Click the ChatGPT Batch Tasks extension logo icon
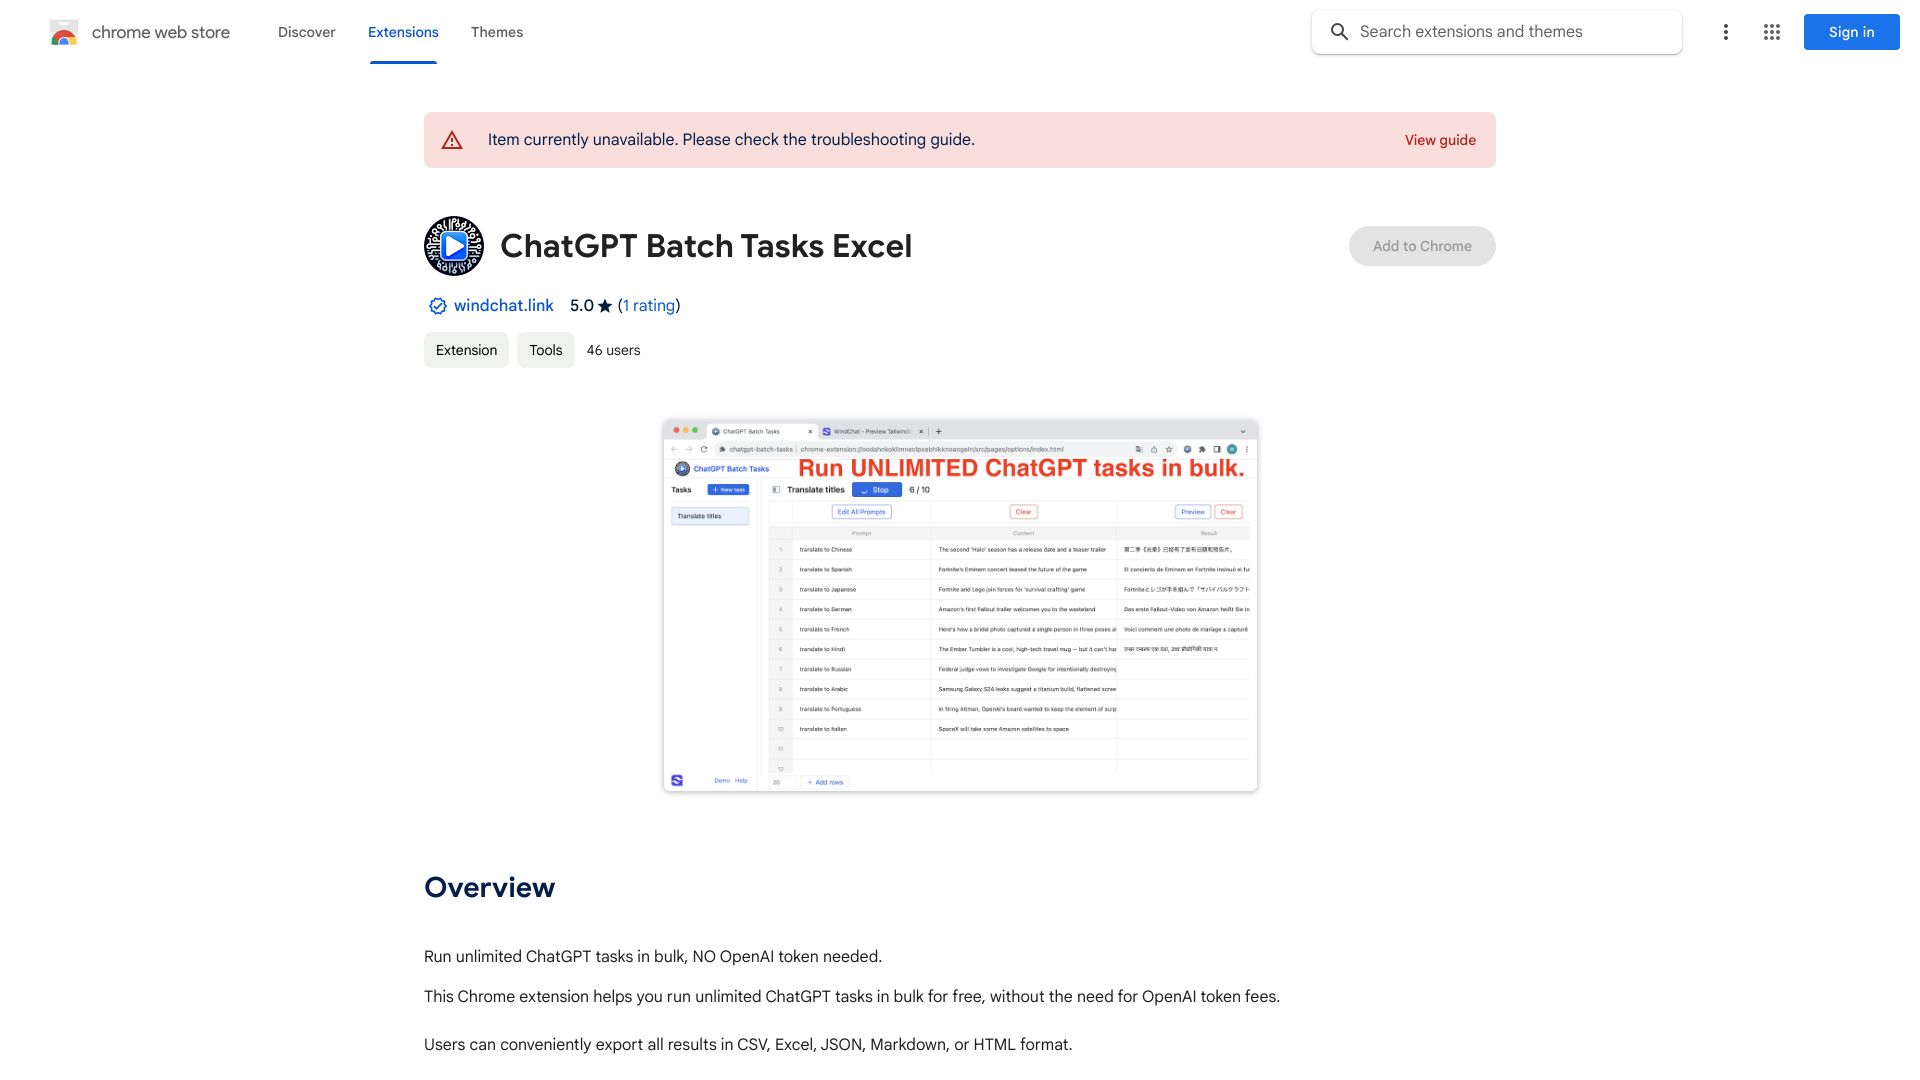Image resolution: width=1920 pixels, height=1080 pixels. pos(452,245)
